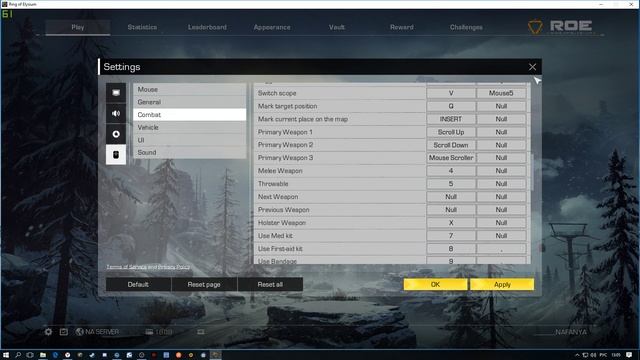Click the calendar icon beside the gear
This screenshot has width=640, height=360.
64,332
